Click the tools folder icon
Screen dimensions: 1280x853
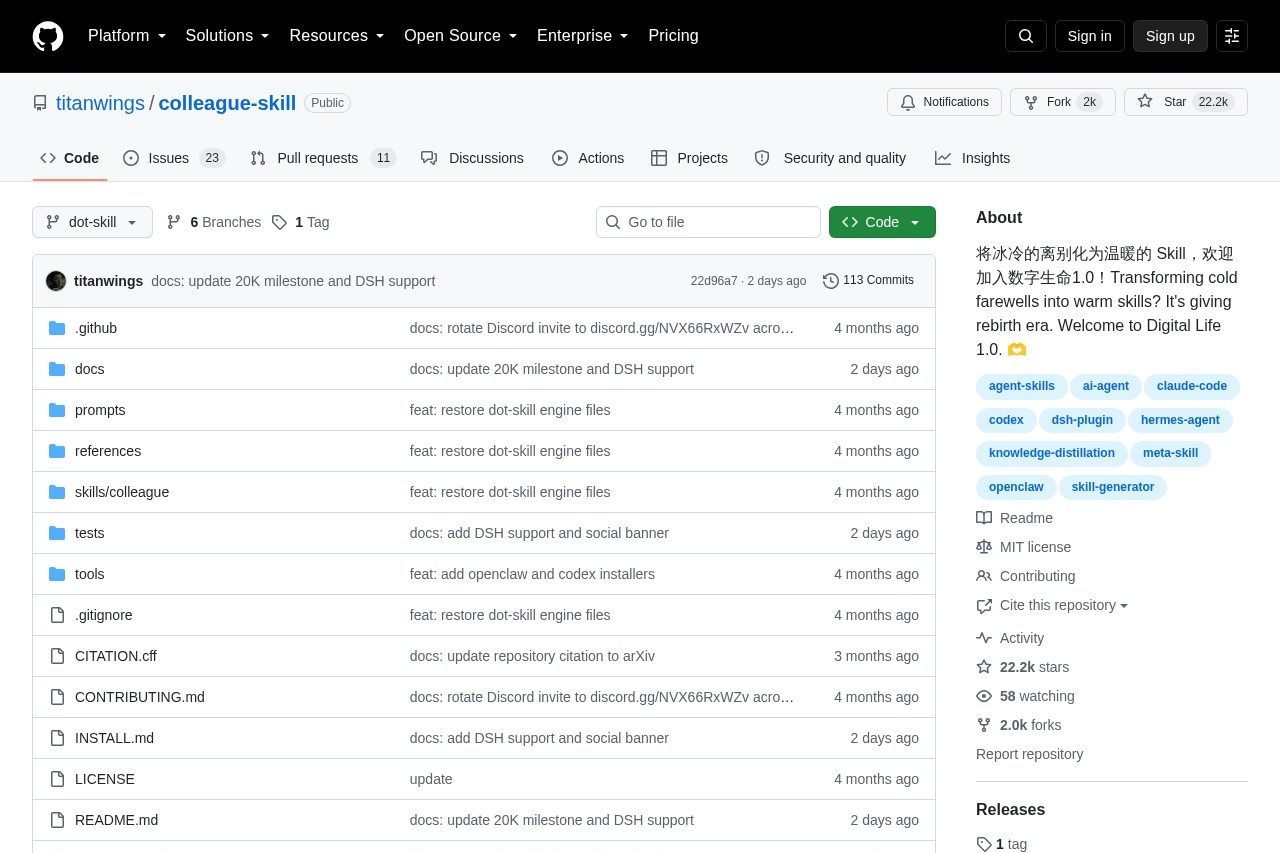[x=57, y=574]
